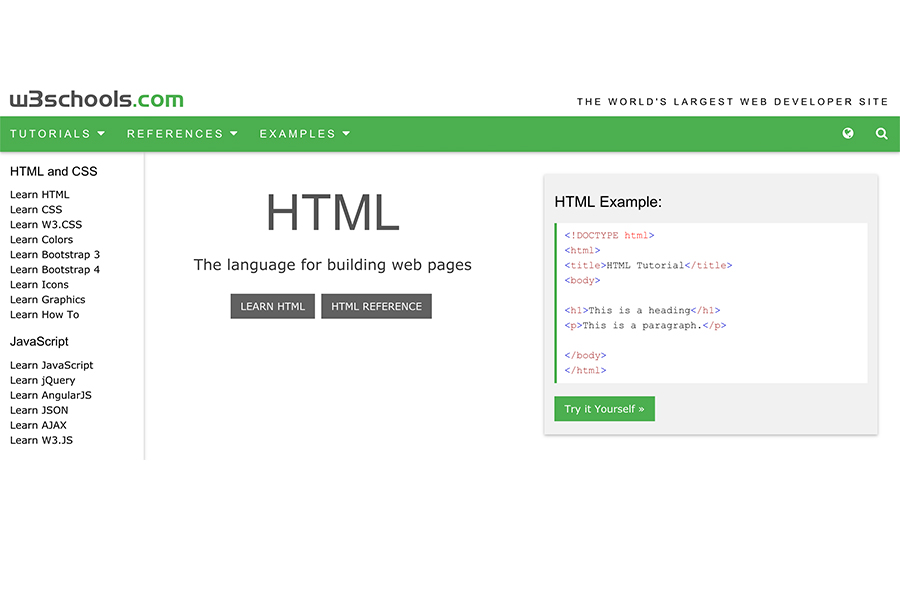Image resolution: width=900 pixels, height=600 pixels.
Task: Click the JavaScript sidebar heading
Action: point(39,341)
